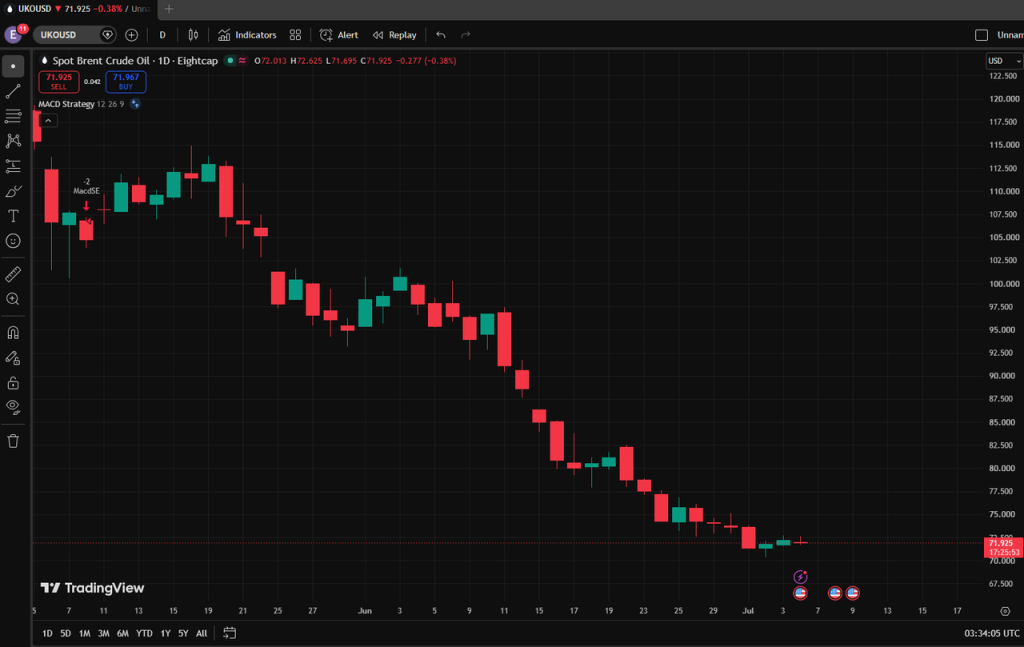Set the range to 1M
The height and width of the screenshot is (647, 1024).
tap(84, 633)
